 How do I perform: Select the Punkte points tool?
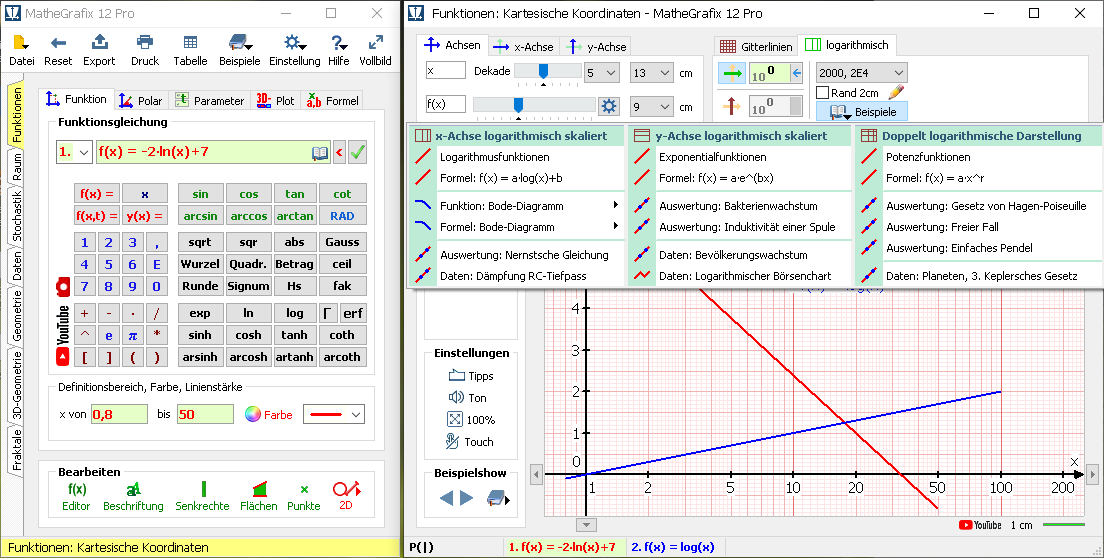point(303,496)
